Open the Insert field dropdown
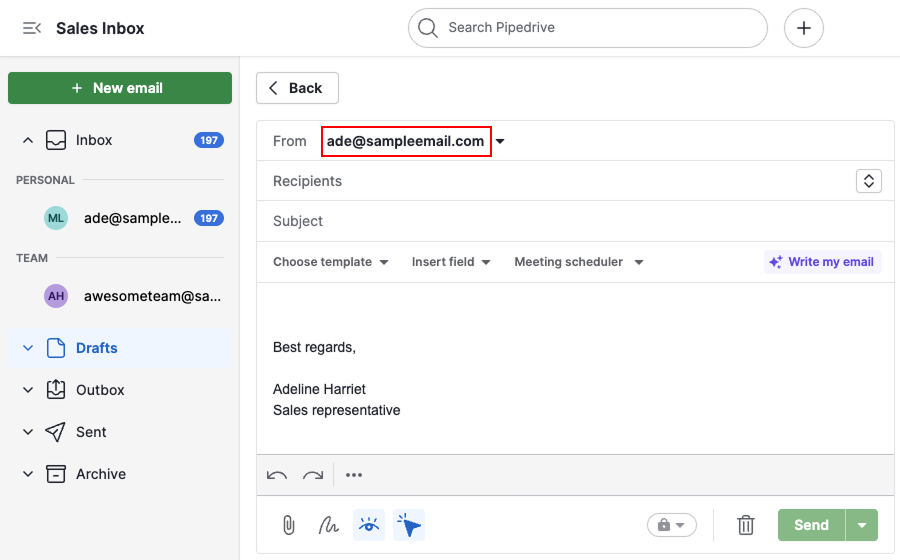 tap(451, 262)
